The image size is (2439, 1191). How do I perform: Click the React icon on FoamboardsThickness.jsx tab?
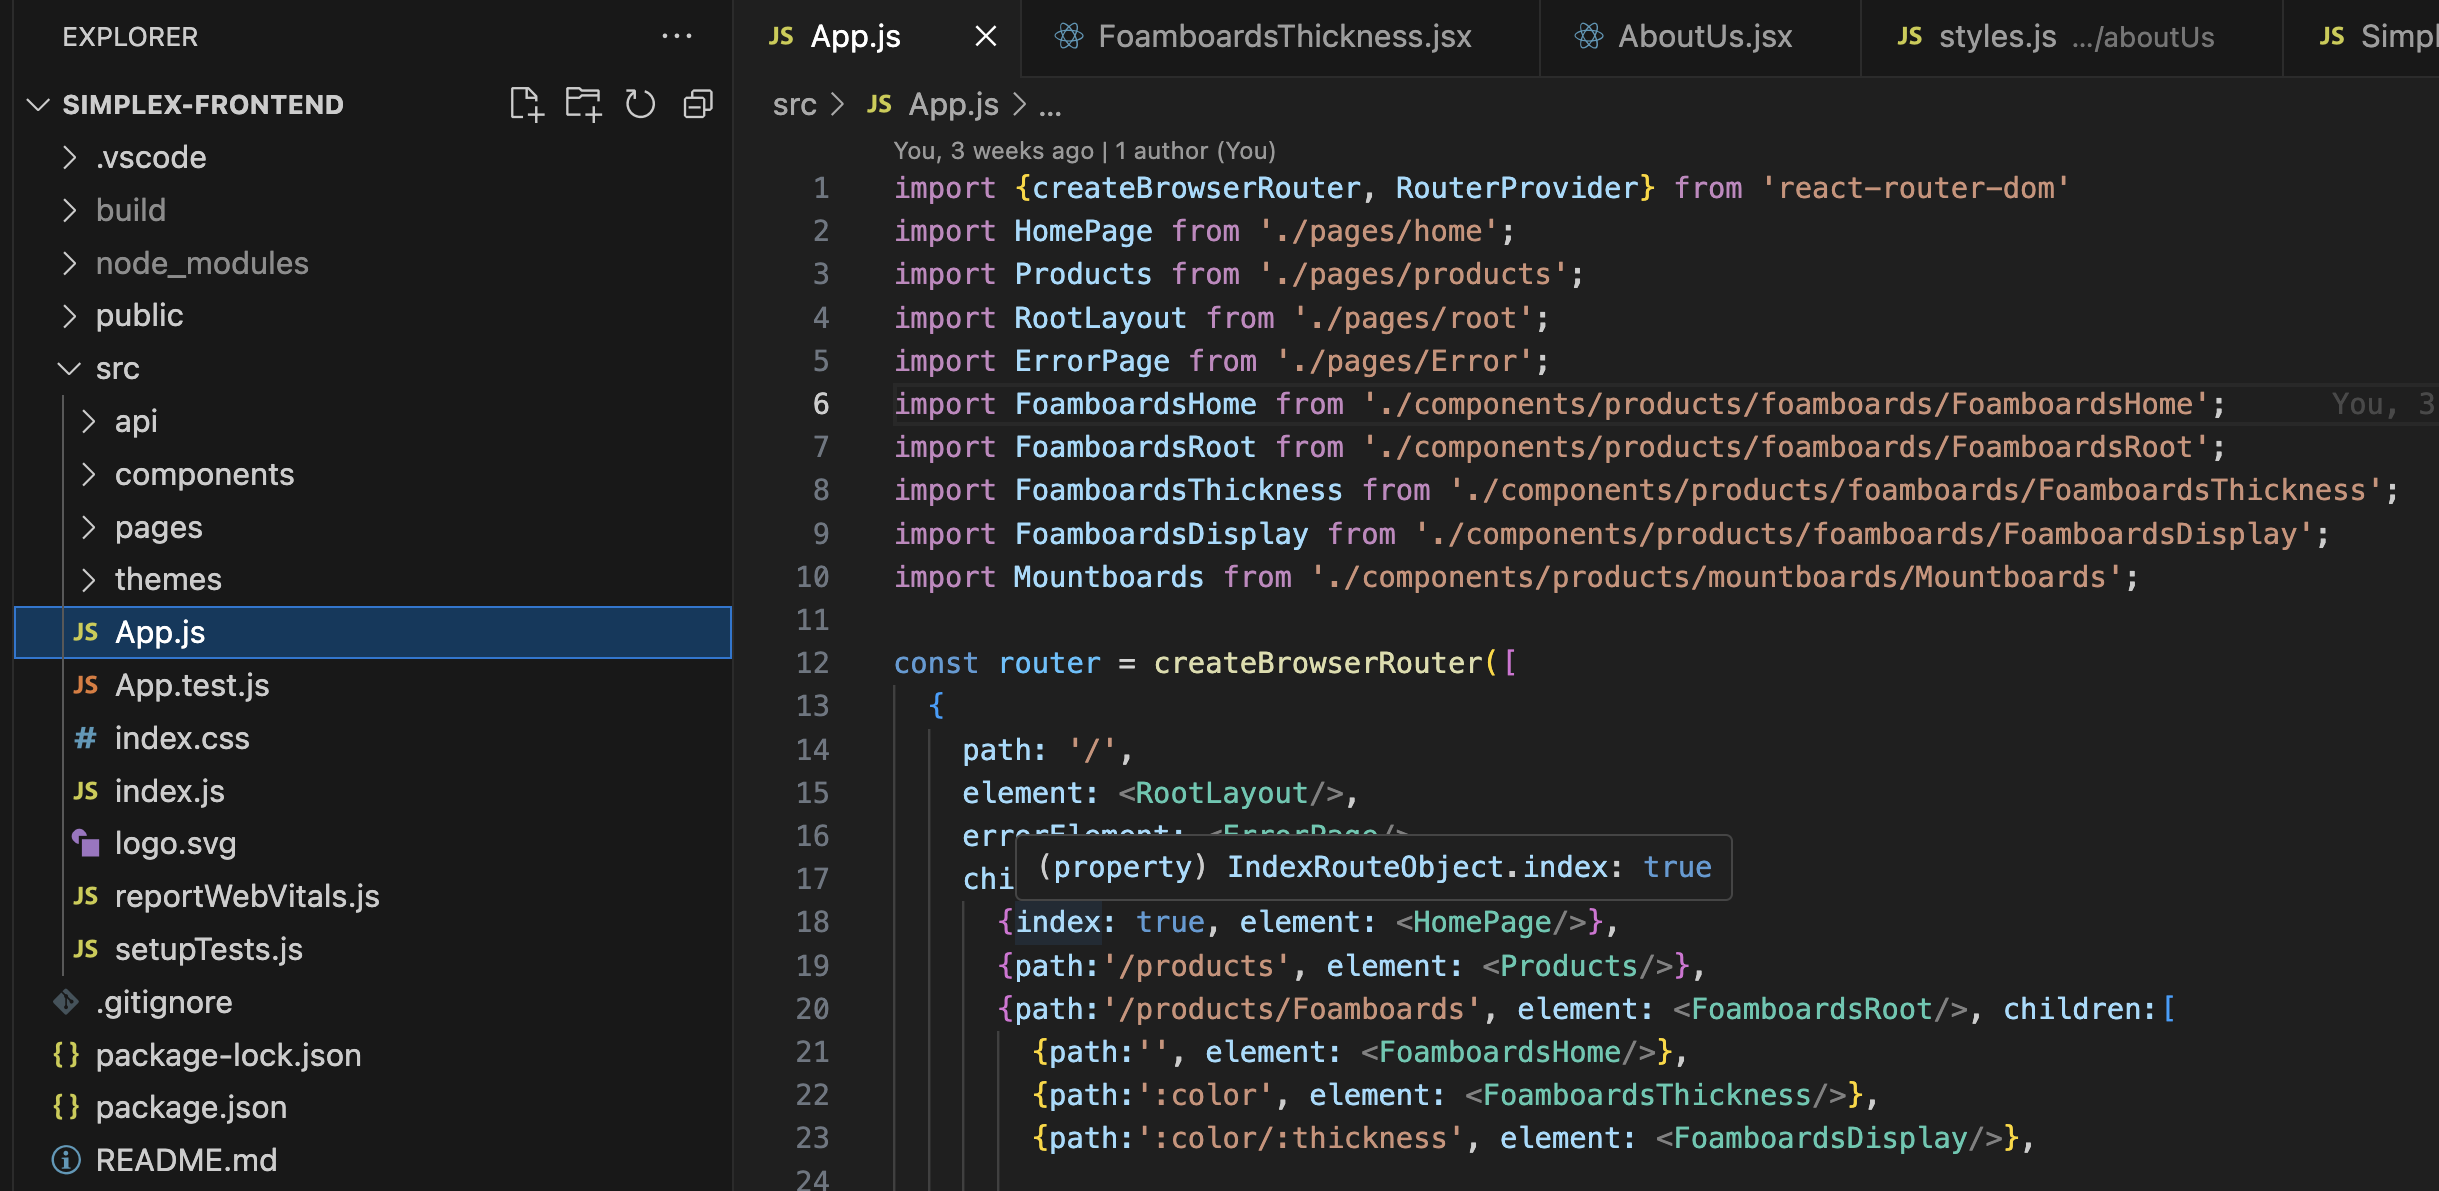(x=1069, y=37)
